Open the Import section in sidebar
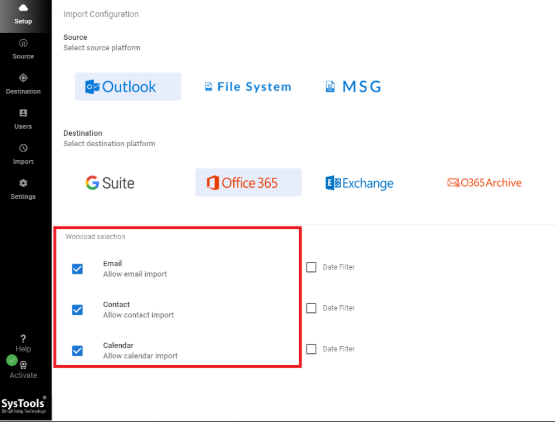 [23, 154]
